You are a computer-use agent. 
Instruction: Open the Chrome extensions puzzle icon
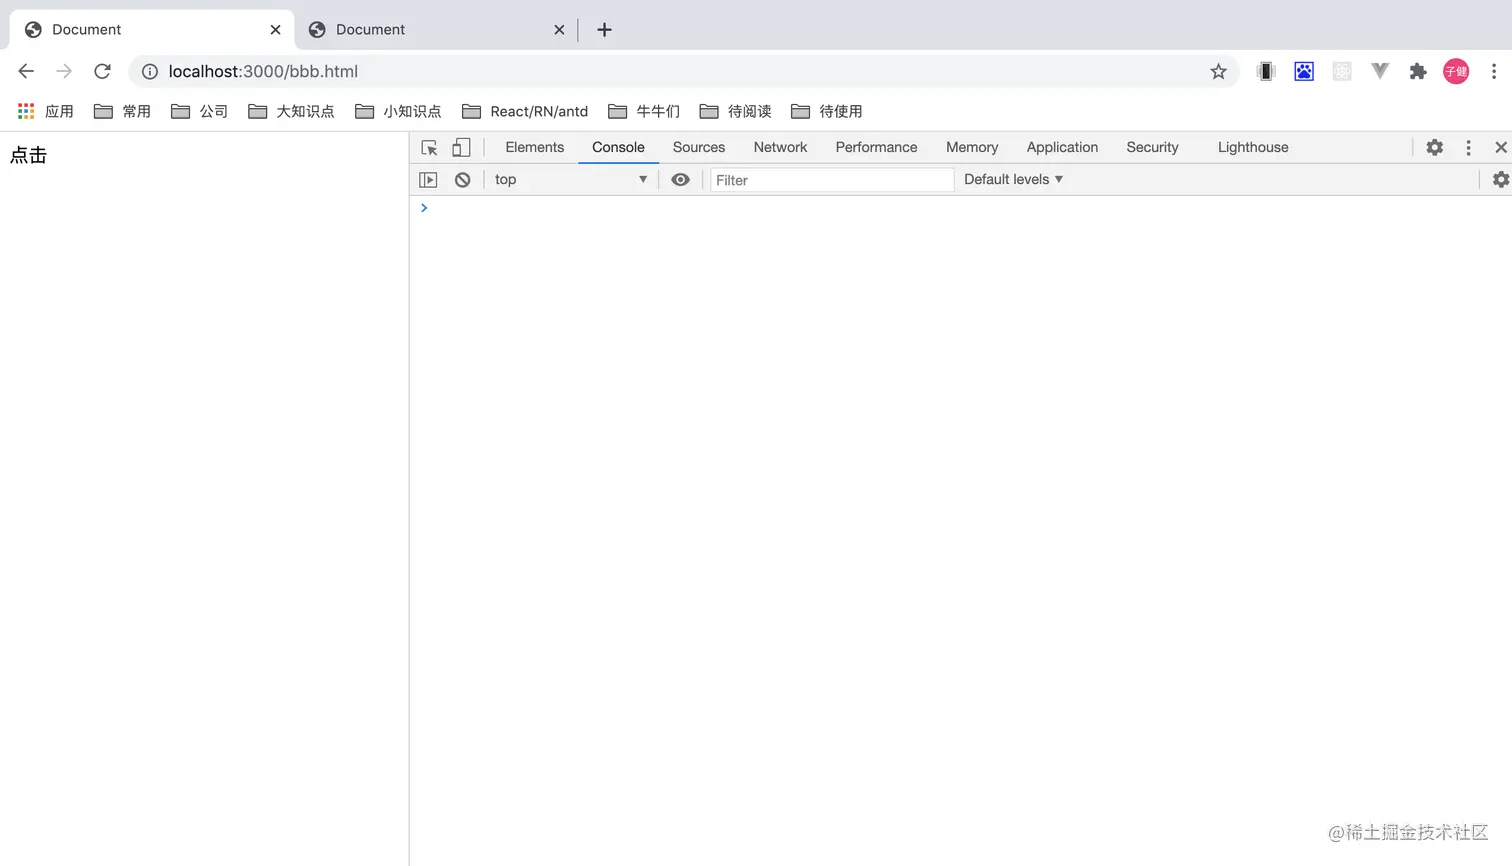(1418, 71)
